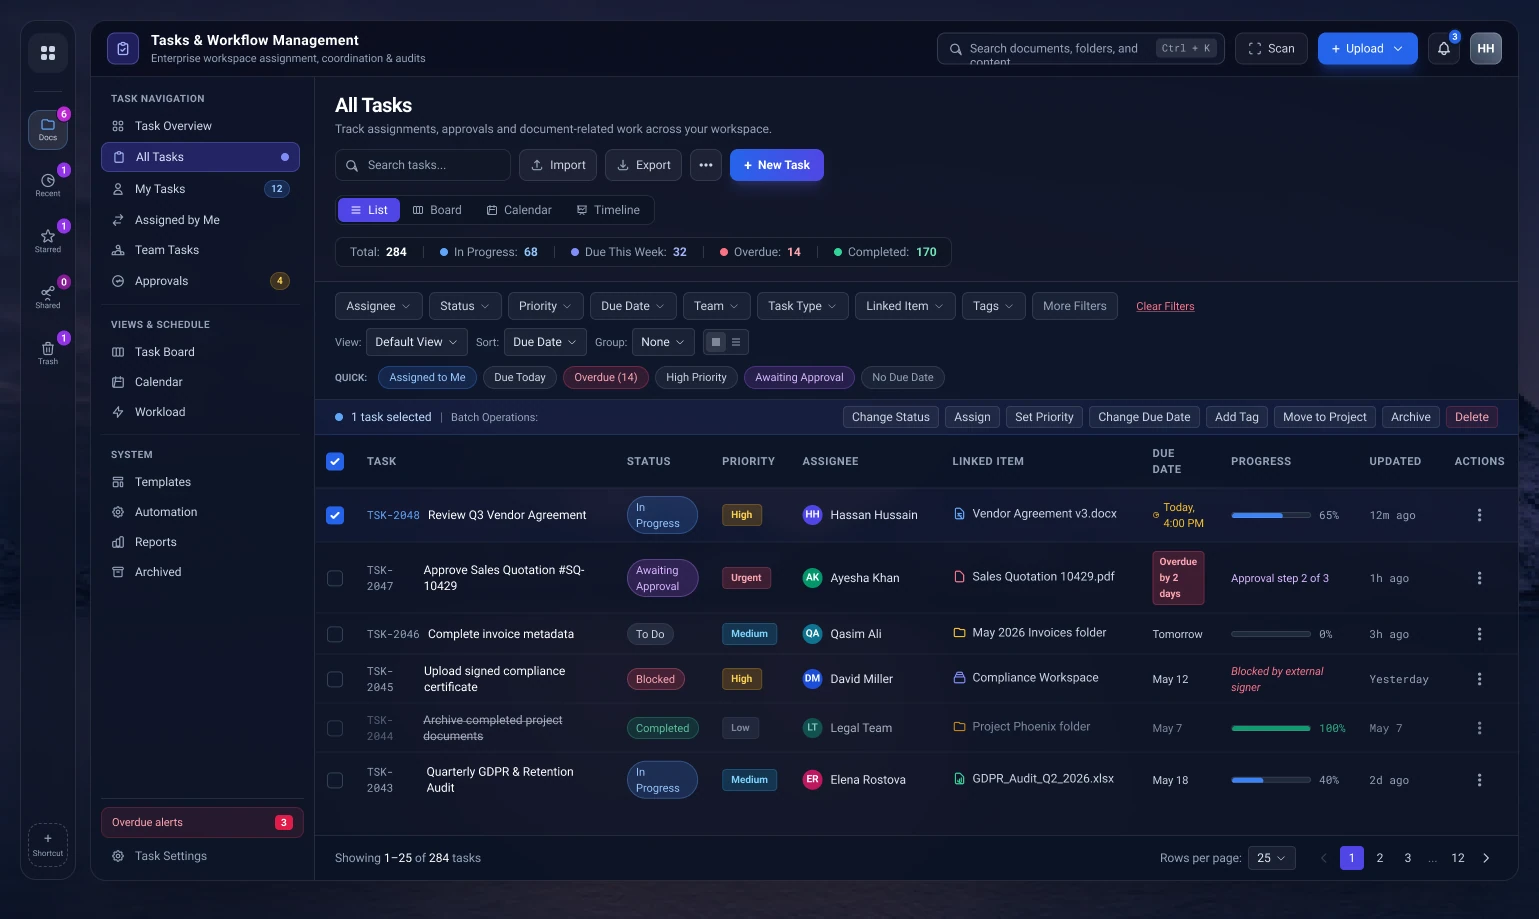Expand the Status filter dropdown

click(465, 306)
